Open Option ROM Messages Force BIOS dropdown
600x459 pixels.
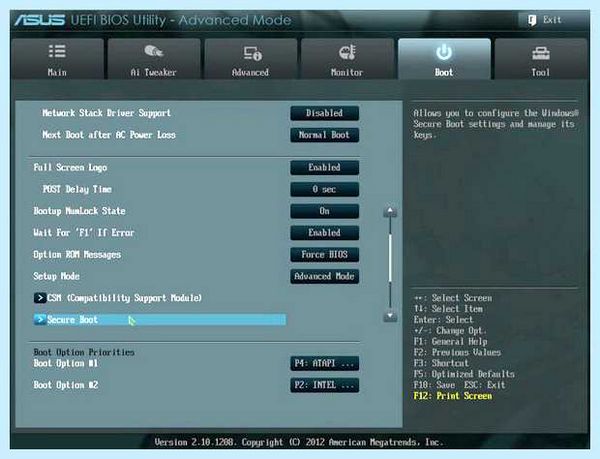coord(324,254)
